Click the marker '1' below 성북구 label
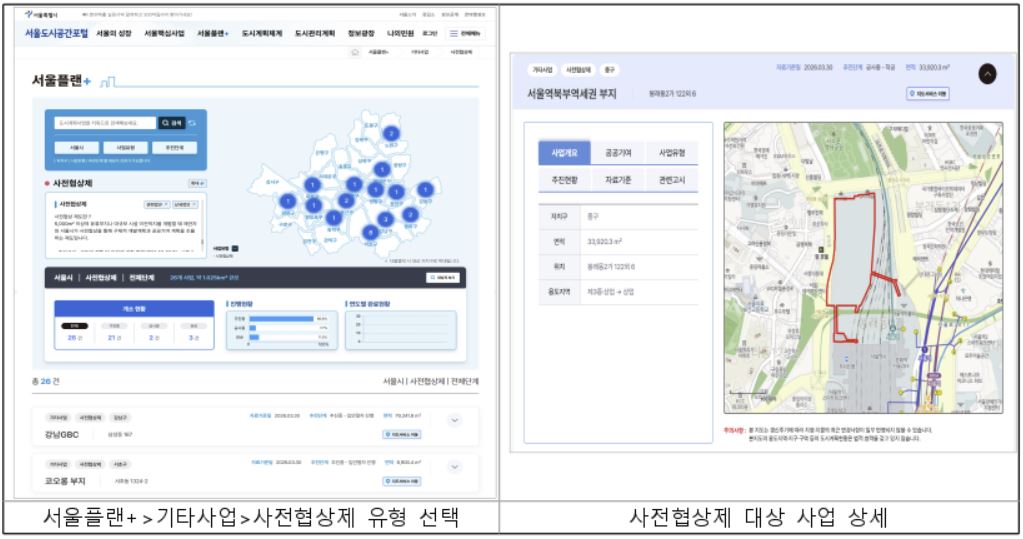 (x=382, y=169)
